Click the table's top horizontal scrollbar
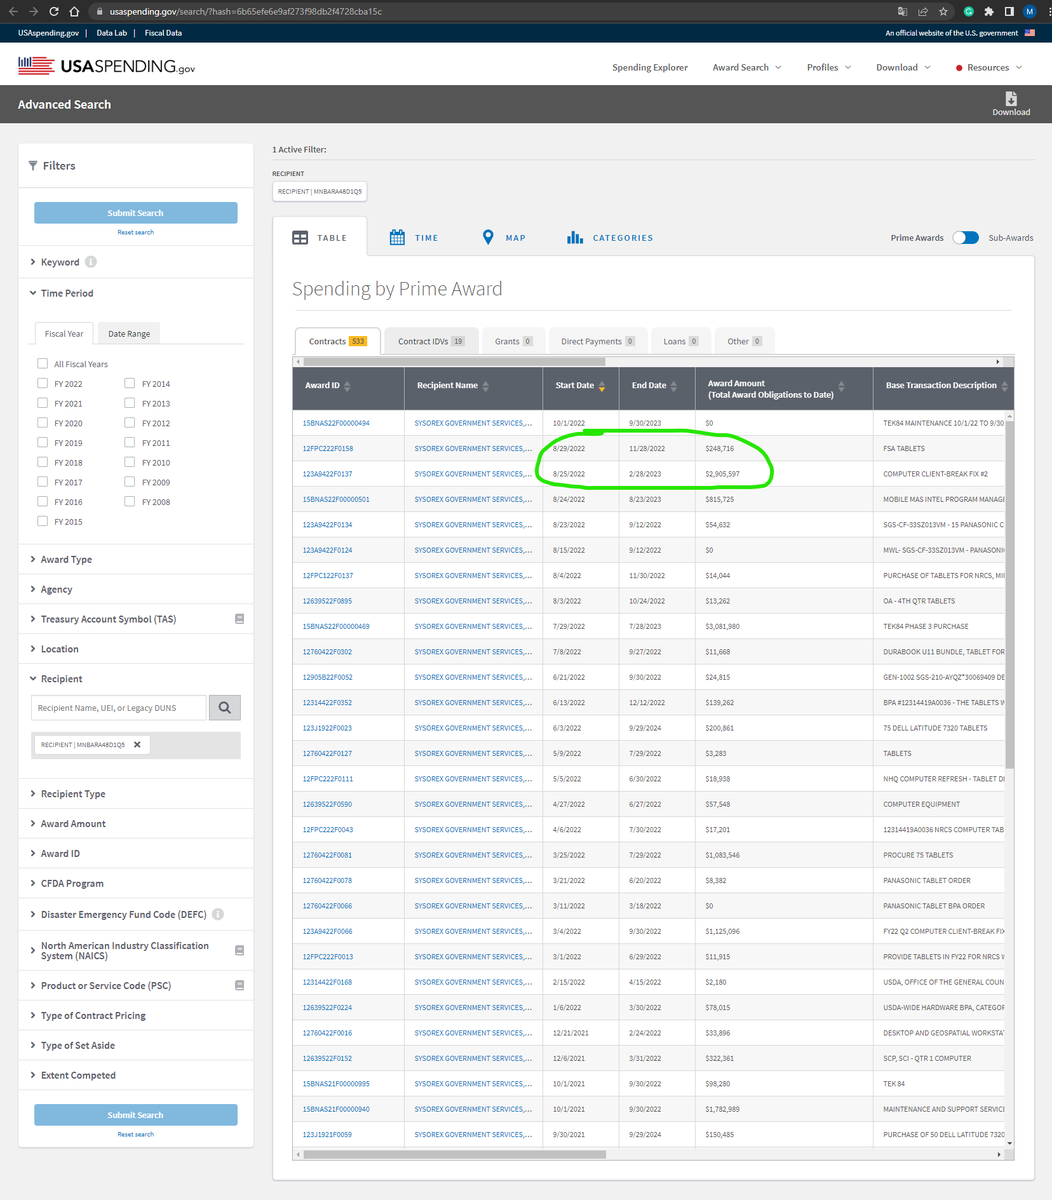1052x1200 pixels. coord(454,361)
